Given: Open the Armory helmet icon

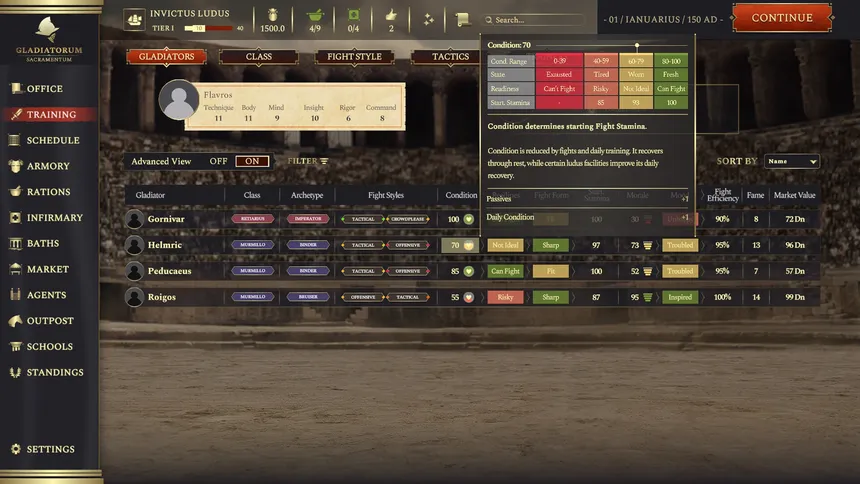Looking at the screenshot, I should pyautogui.click(x=15, y=166).
